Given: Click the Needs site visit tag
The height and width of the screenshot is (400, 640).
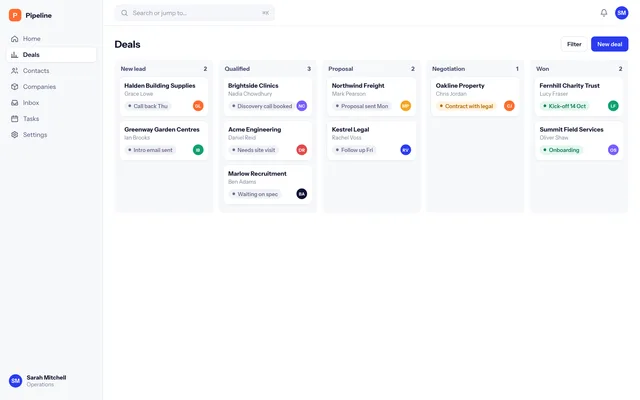Looking at the screenshot, I should tap(253, 150).
